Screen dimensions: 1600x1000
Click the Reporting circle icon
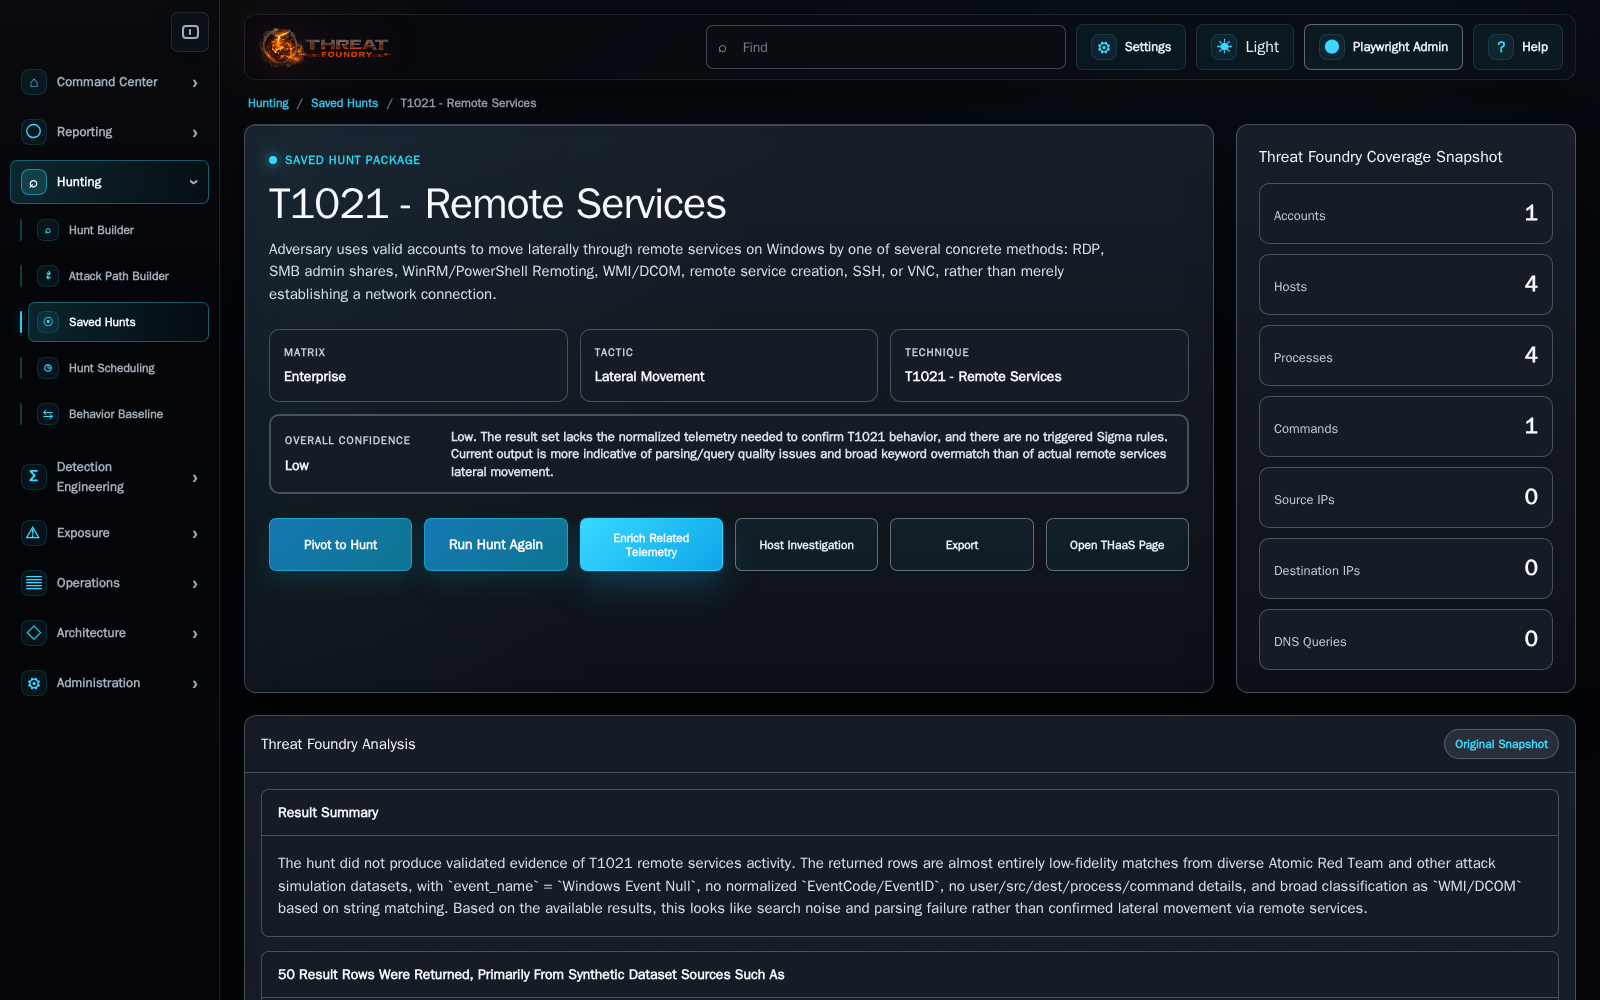click(34, 132)
